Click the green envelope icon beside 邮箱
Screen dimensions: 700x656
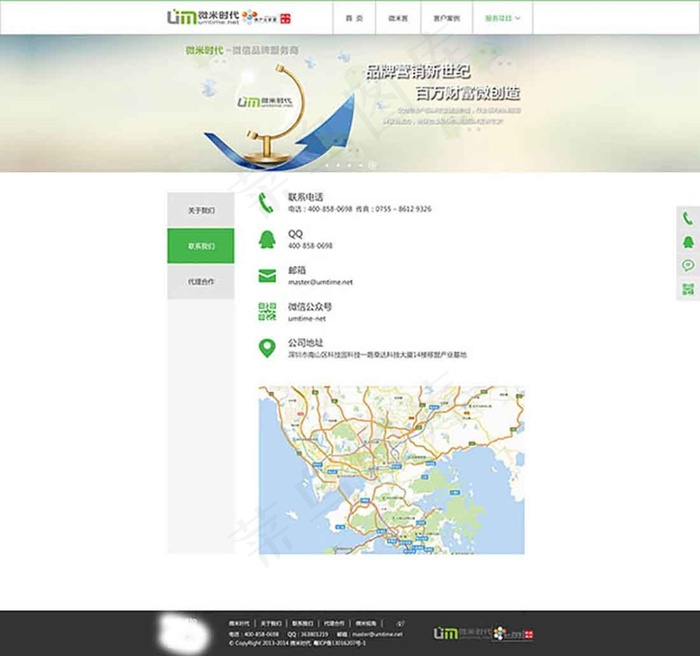click(267, 276)
